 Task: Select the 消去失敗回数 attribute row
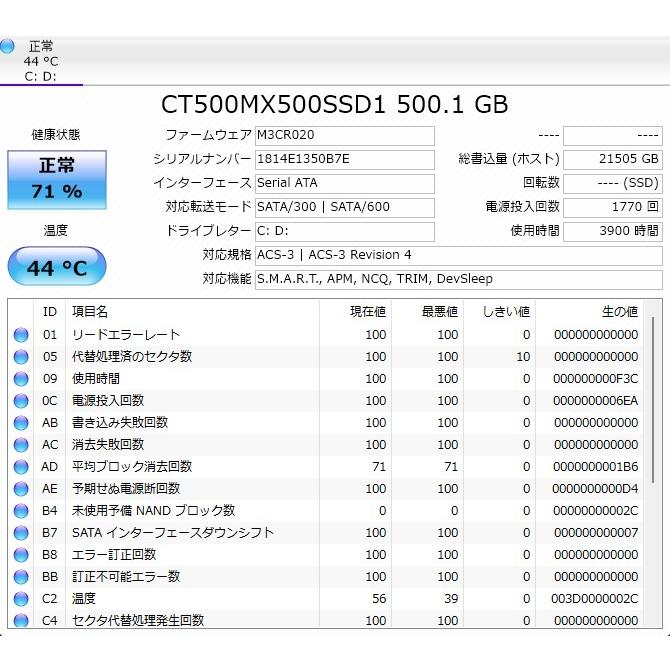326,445
